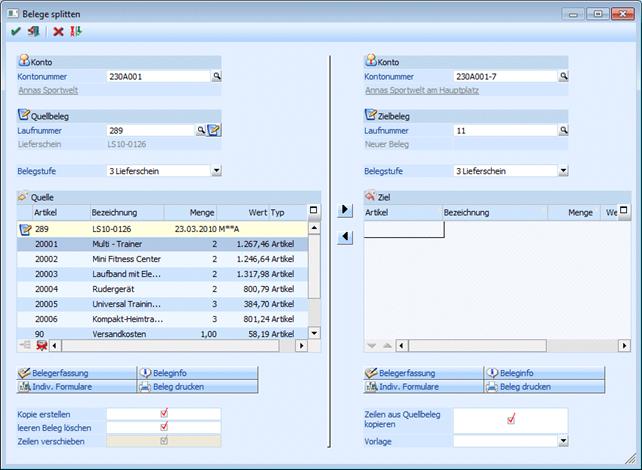This screenshot has height=470, width=642.
Task: Click the search icon next to target Kontonummer
Action: (x=563, y=76)
